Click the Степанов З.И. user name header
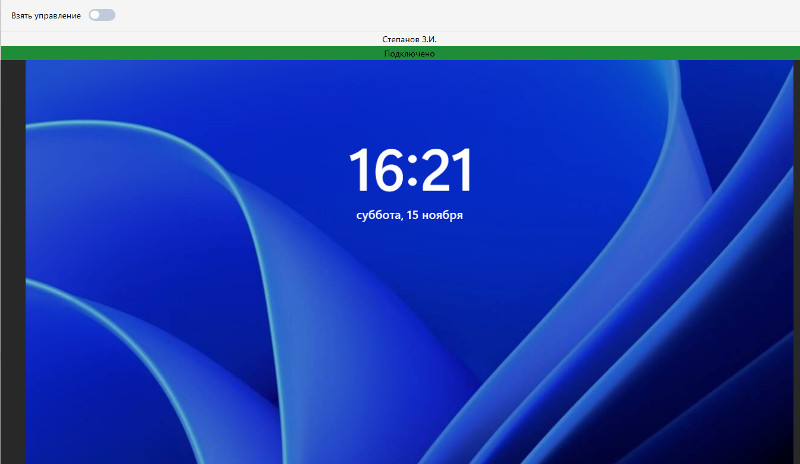Screen dimensions: 800x464 409,39
